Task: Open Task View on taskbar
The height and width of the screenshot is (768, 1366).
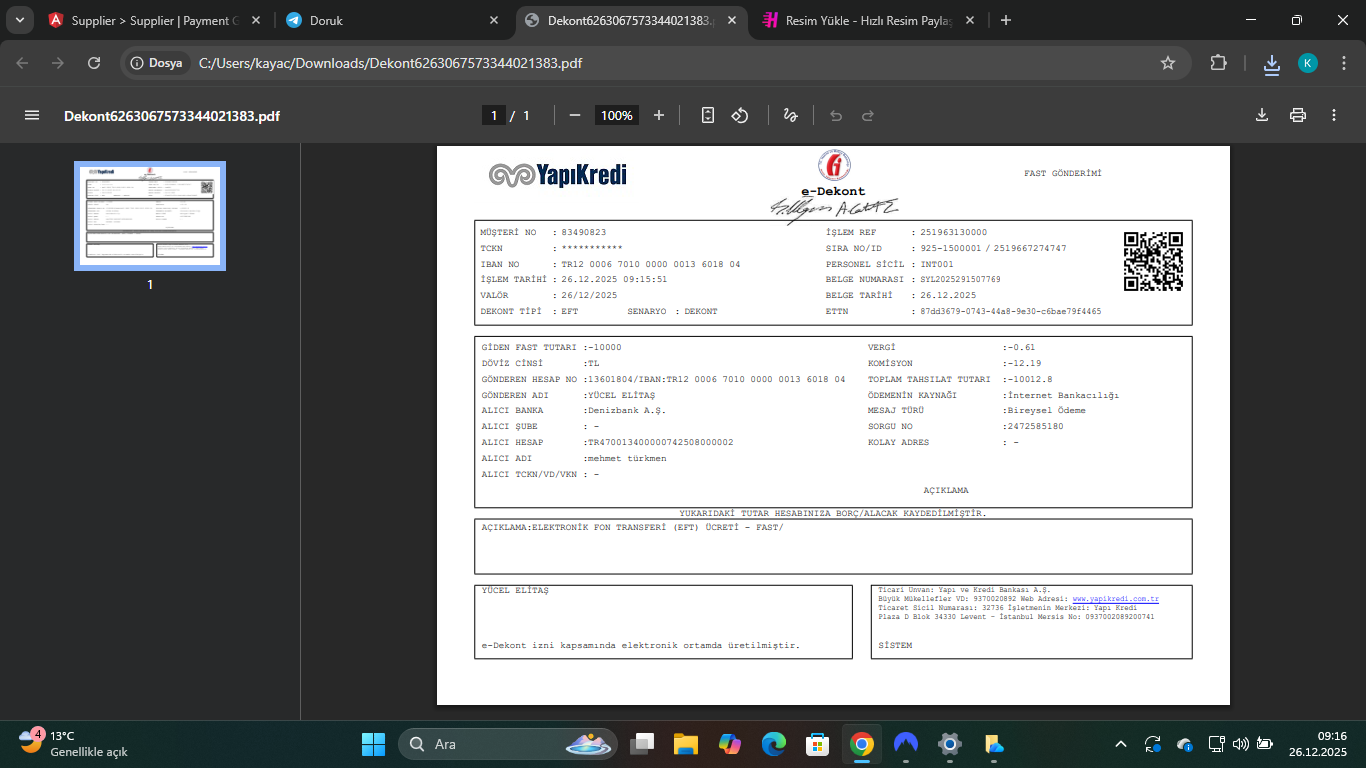Action: [x=642, y=744]
